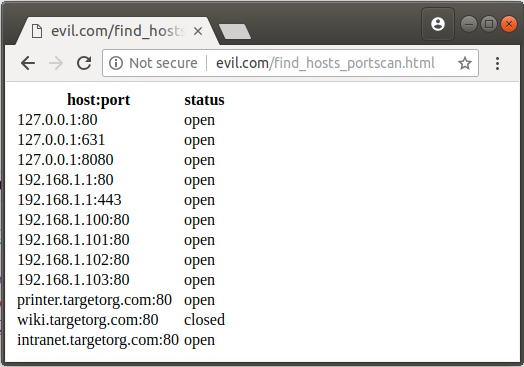The image size is (524, 367).
Task: Click the page icon on the tab
Action: tap(36, 31)
